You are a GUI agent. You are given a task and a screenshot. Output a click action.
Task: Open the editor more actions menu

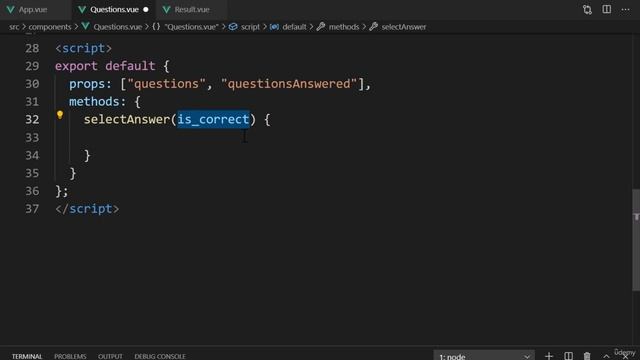[x=625, y=9]
